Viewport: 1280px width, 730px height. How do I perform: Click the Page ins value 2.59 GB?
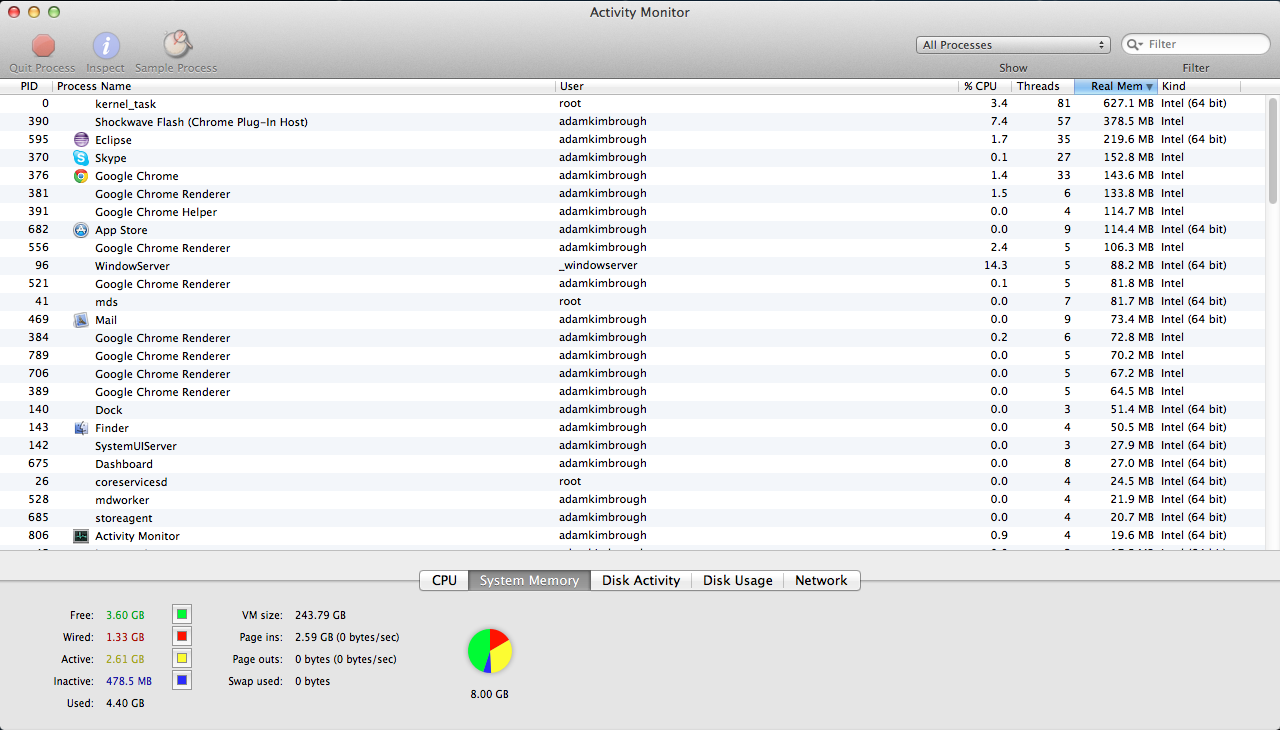click(x=348, y=637)
